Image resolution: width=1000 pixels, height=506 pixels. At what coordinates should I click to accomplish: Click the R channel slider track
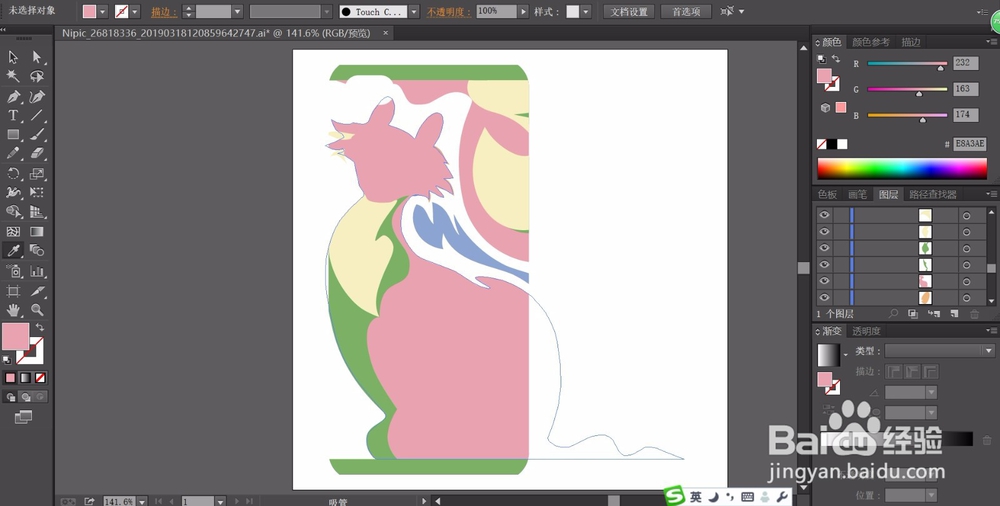tap(907, 63)
